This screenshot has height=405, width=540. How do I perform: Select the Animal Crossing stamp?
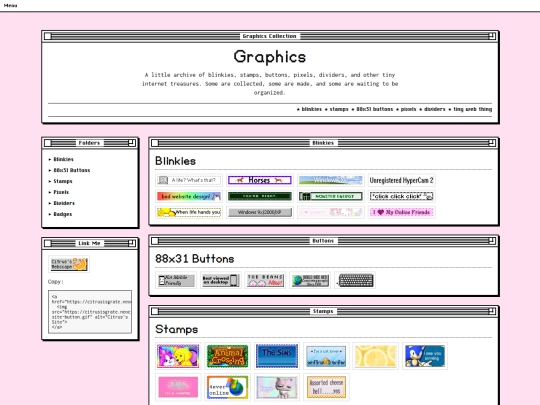point(227,356)
